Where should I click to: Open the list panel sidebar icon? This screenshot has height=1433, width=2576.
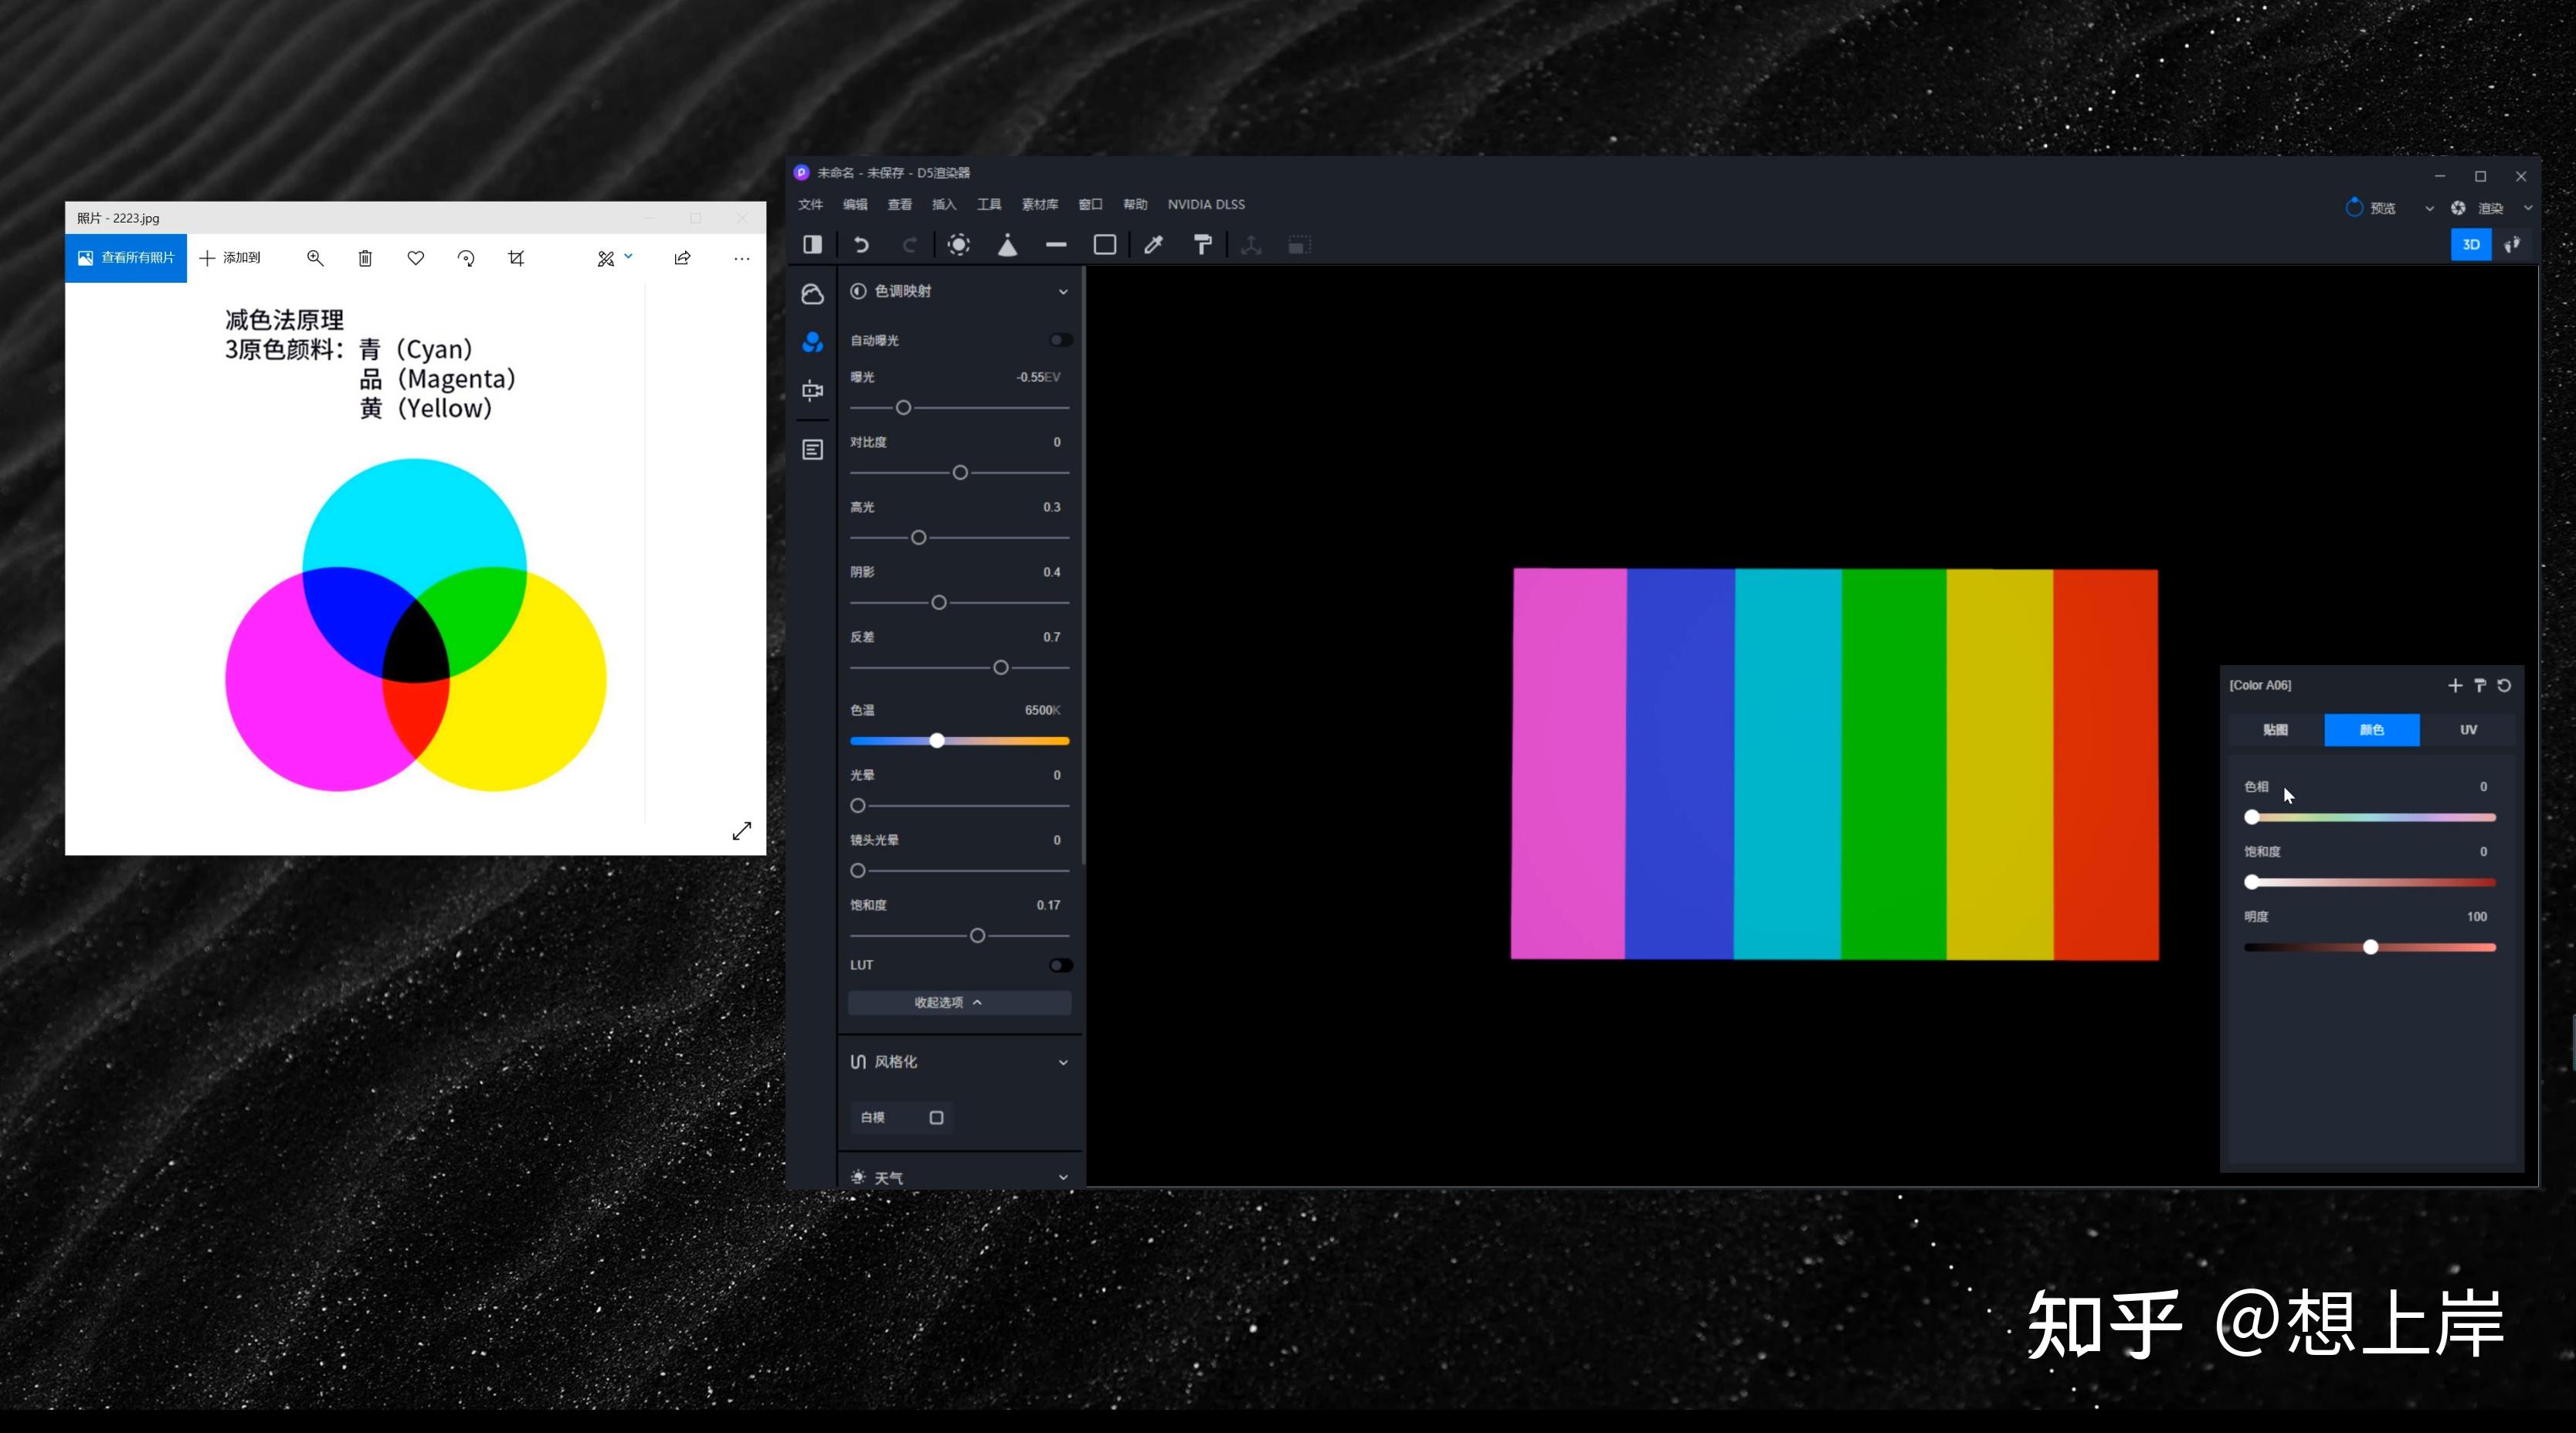click(x=813, y=450)
